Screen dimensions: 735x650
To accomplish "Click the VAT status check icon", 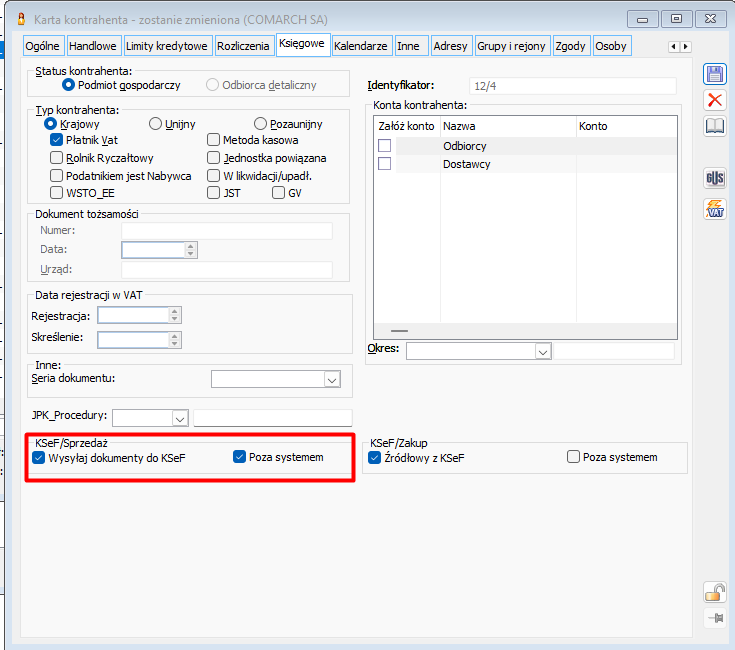I will pyautogui.click(x=714, y=208).
